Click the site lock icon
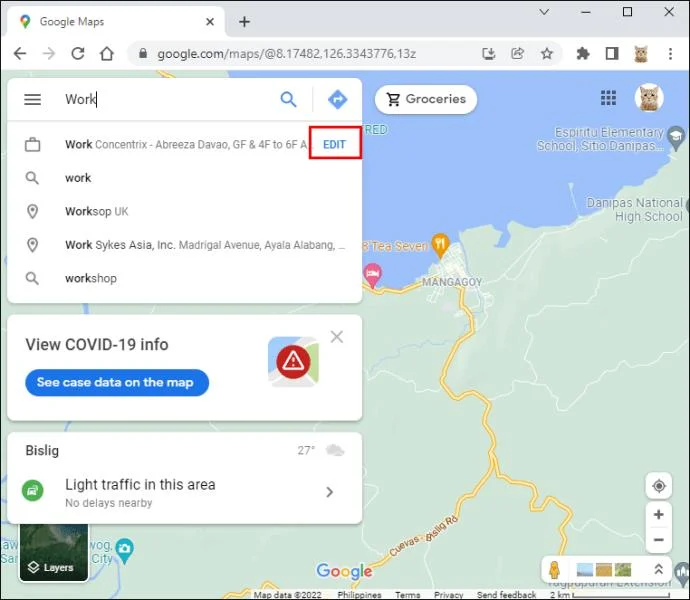Image resolution: width=690 pixels, height=600 pixels. (x=142, y=54)
